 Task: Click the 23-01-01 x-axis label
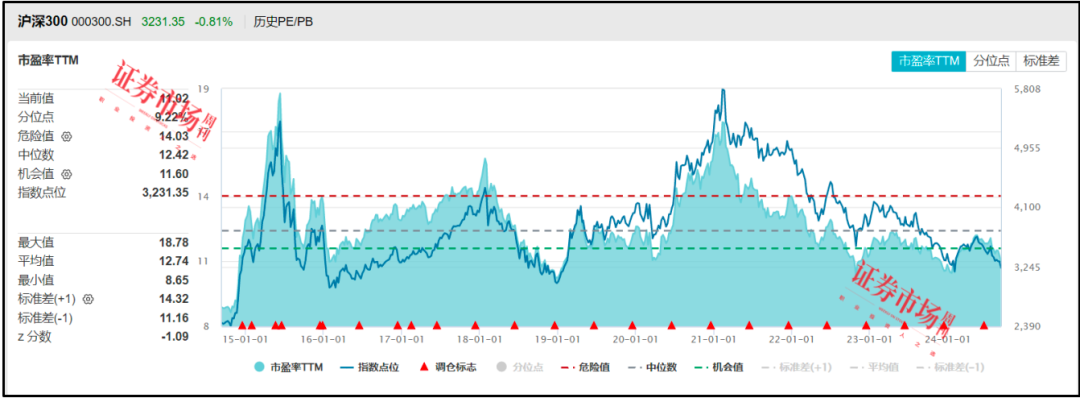click(x=869, y=339)
